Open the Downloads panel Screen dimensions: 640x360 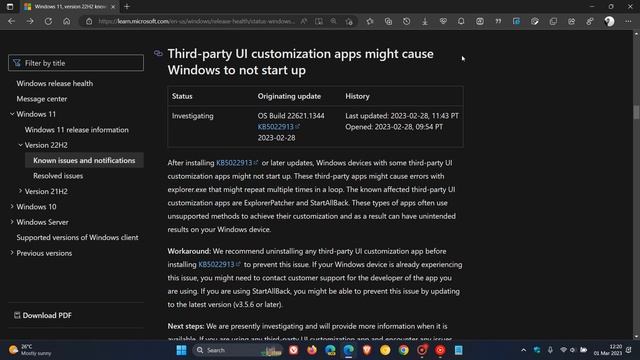pos(425,21)
